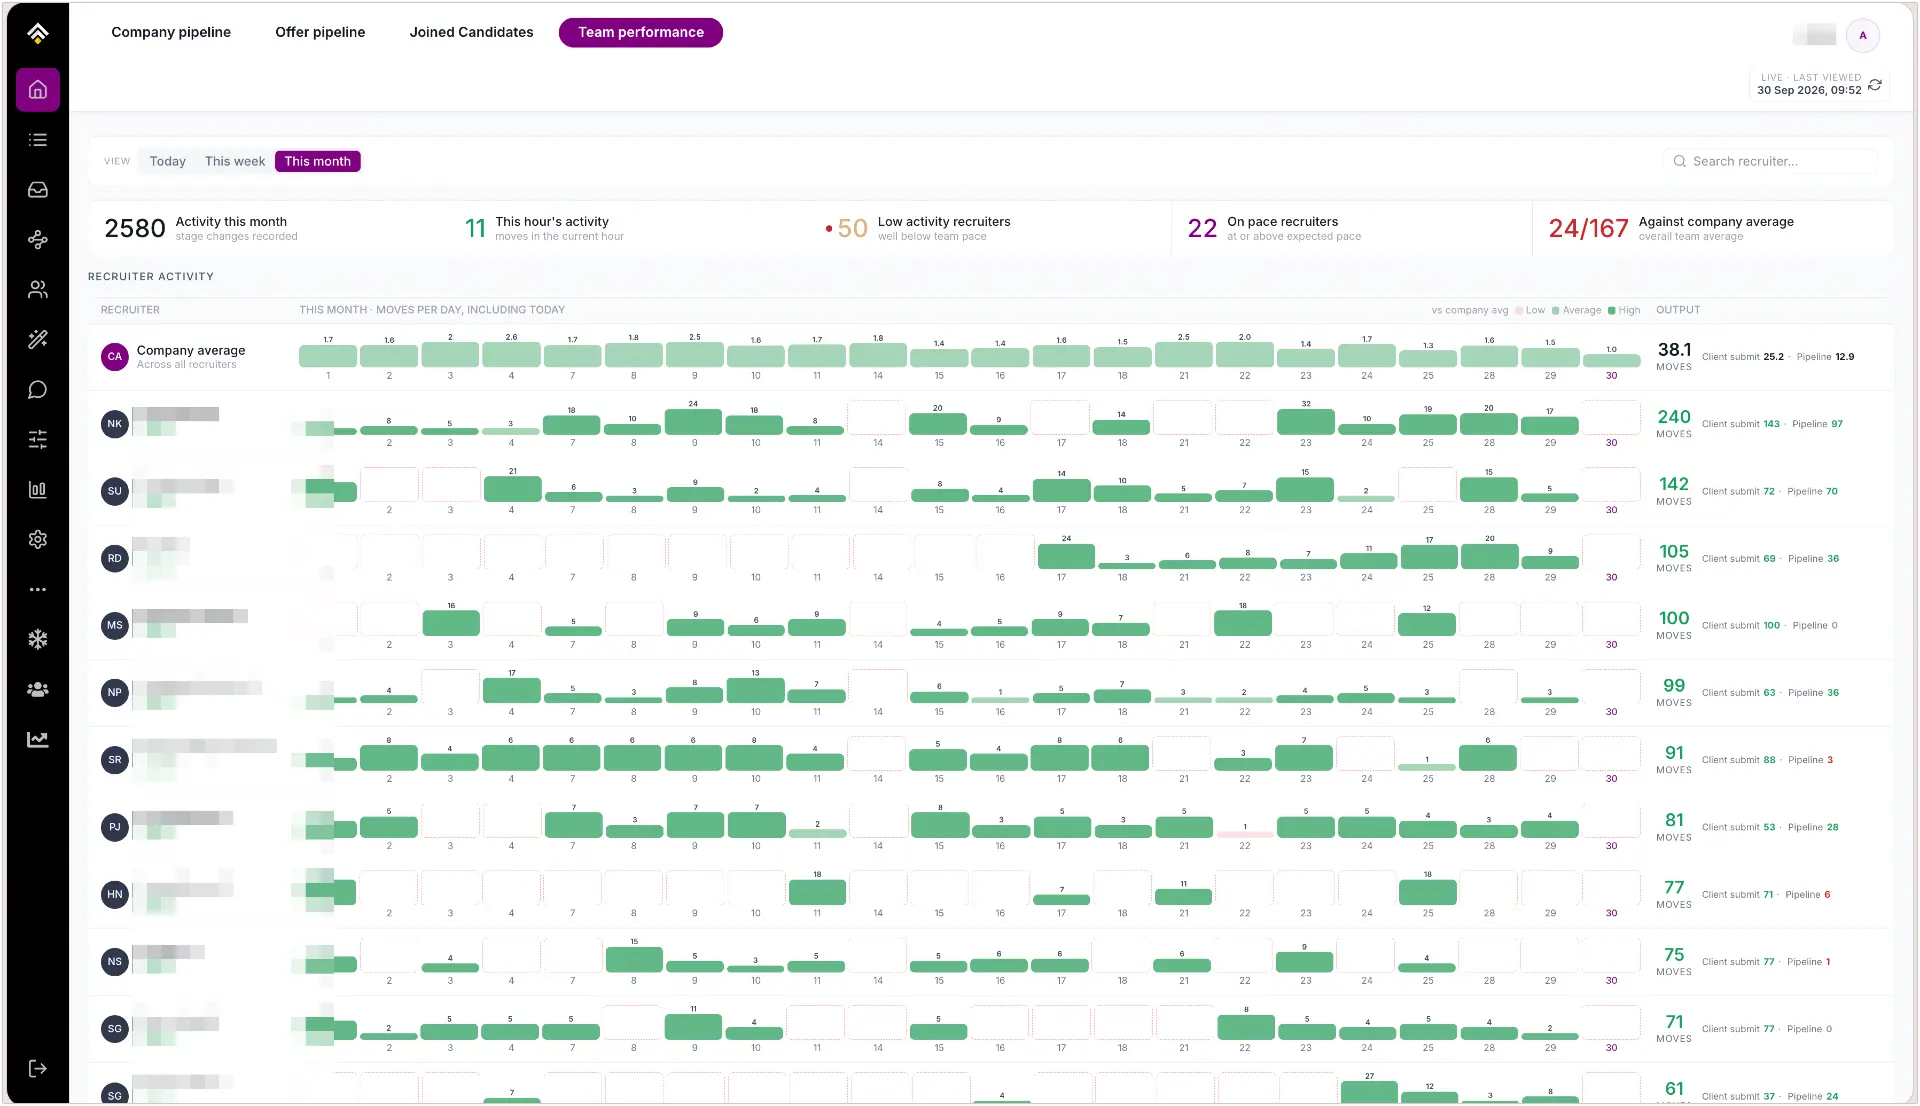Open the team group sidebar icon
The width and height of the screenshot is (1920, 1106).
38,690
